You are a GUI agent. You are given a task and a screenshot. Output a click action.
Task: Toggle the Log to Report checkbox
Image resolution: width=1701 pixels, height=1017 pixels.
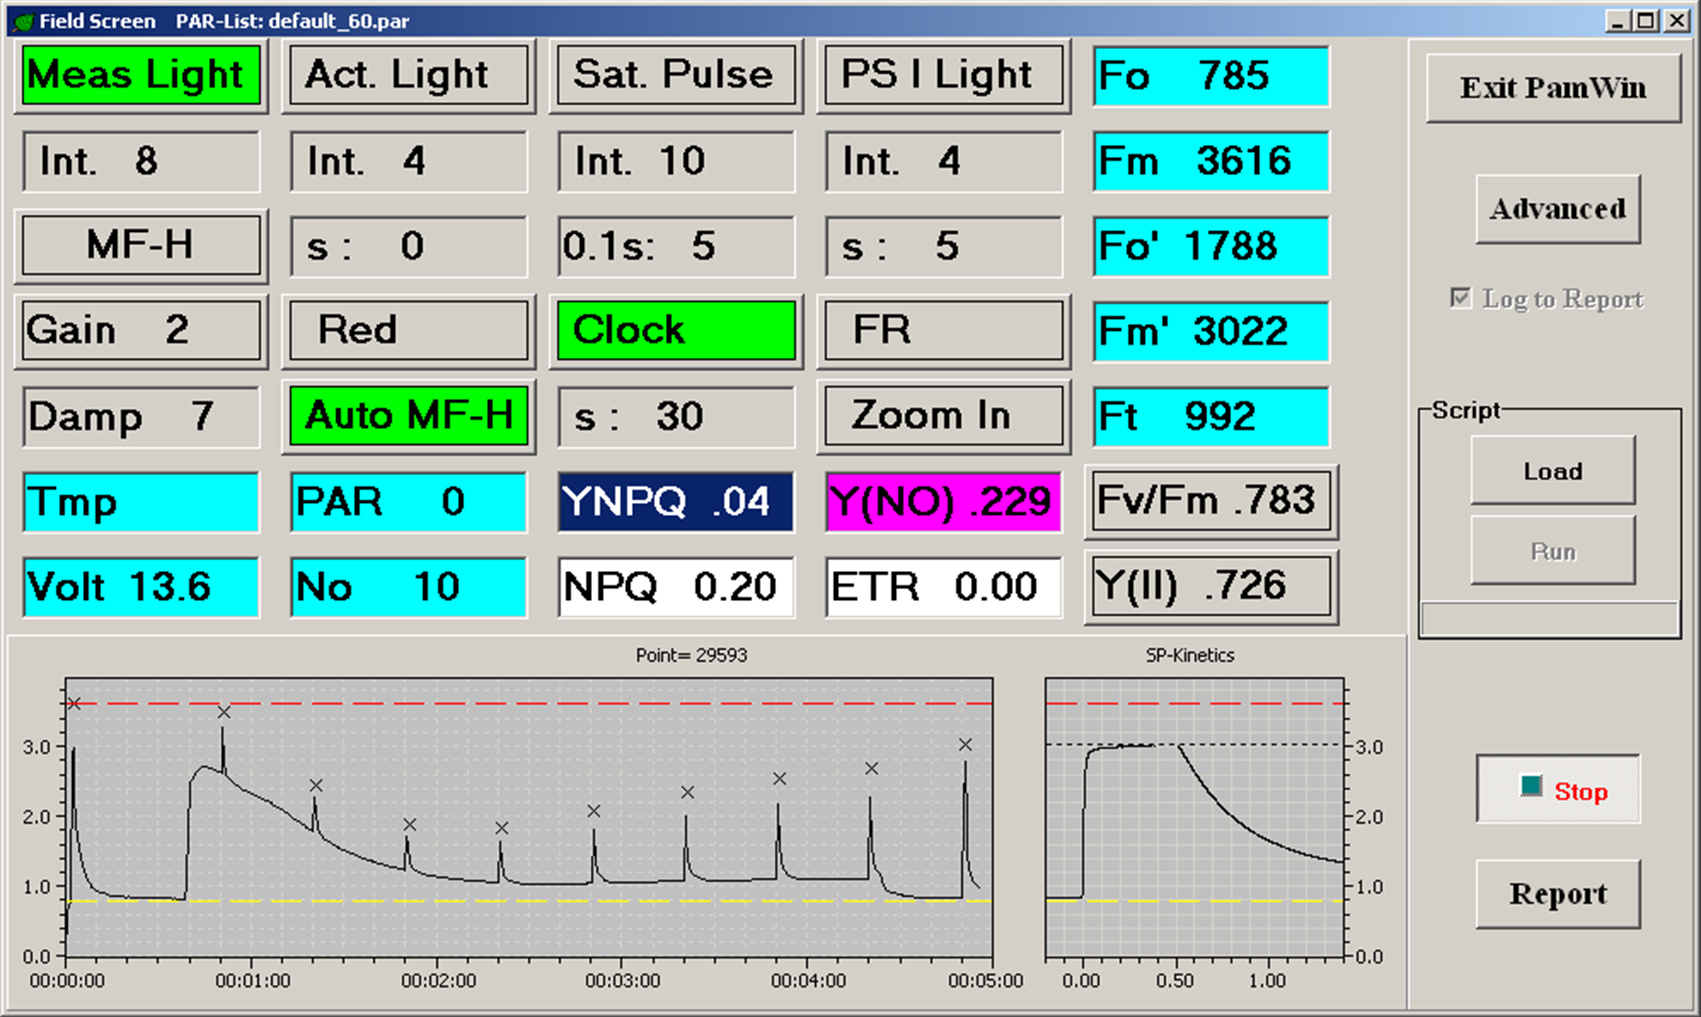click(1461, 299)
